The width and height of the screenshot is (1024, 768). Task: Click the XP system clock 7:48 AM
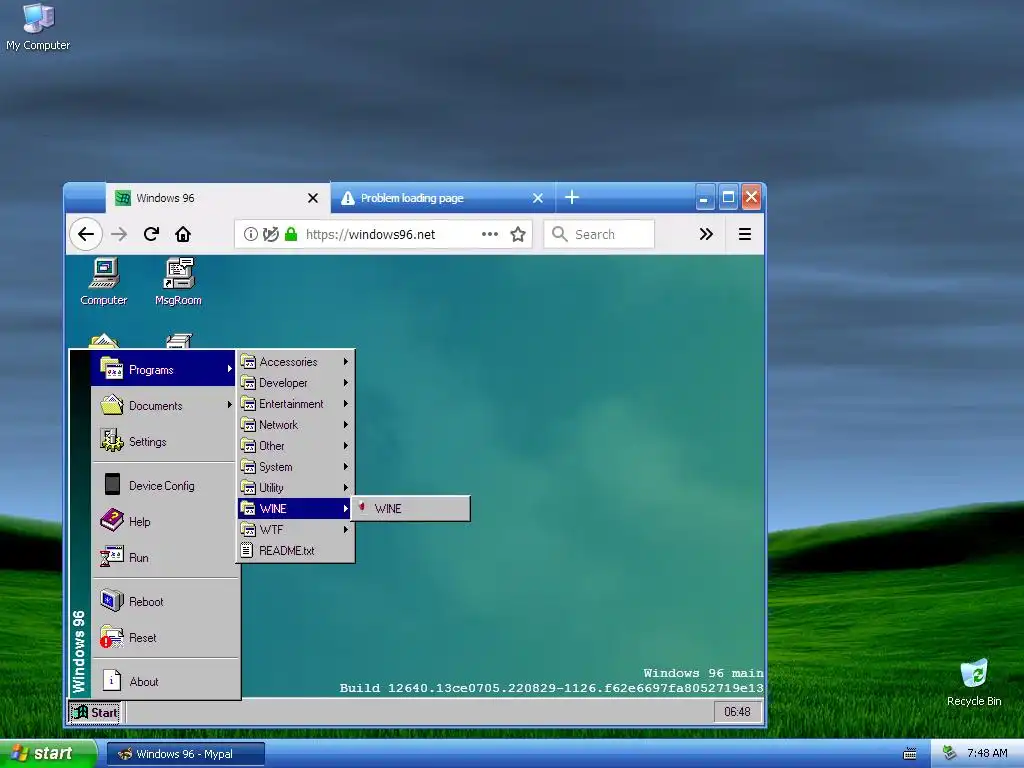coord(987,753)
